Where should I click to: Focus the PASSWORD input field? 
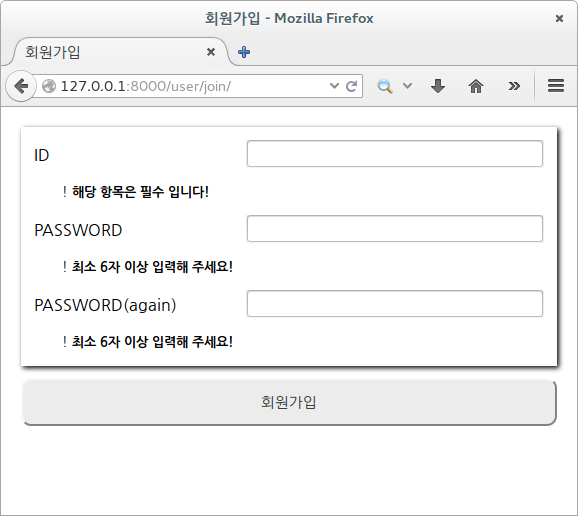[x=395, y=229]
